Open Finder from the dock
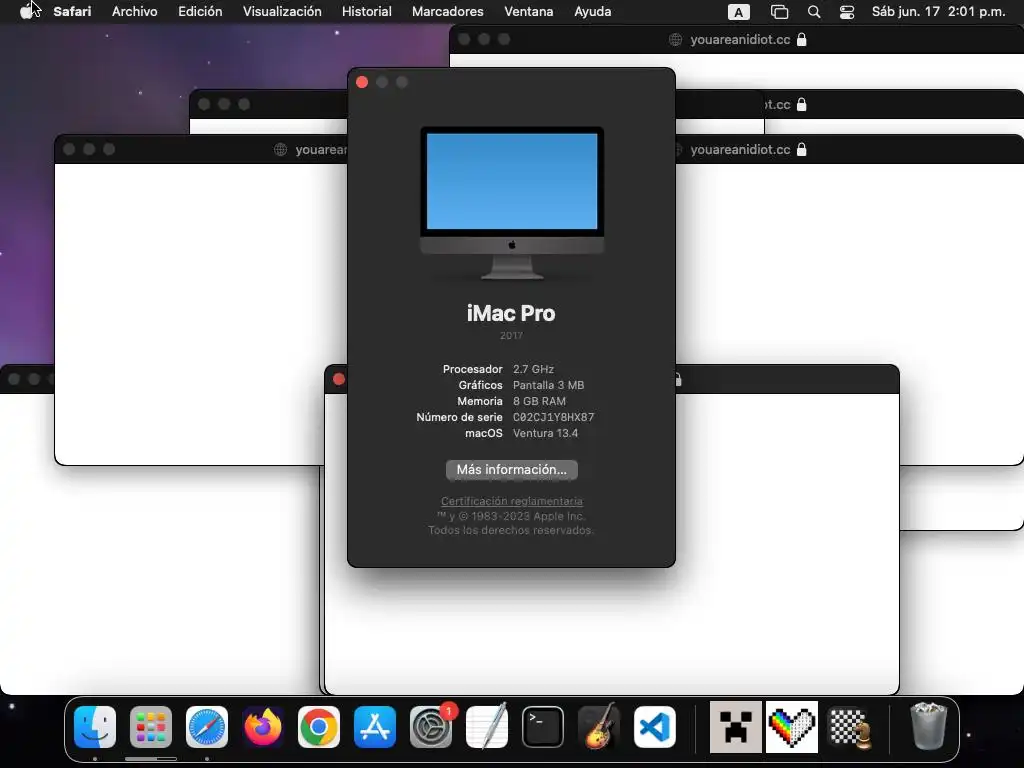The height and width of the screenshot is (768, 1024). click(x=95, y=727)
